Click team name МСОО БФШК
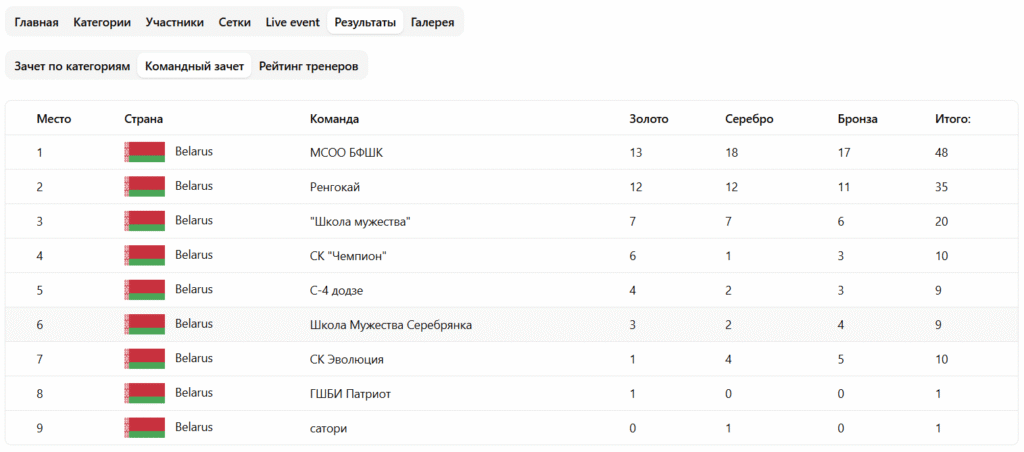The width and height of the screenshot is (1024, 452). (346, 152)
